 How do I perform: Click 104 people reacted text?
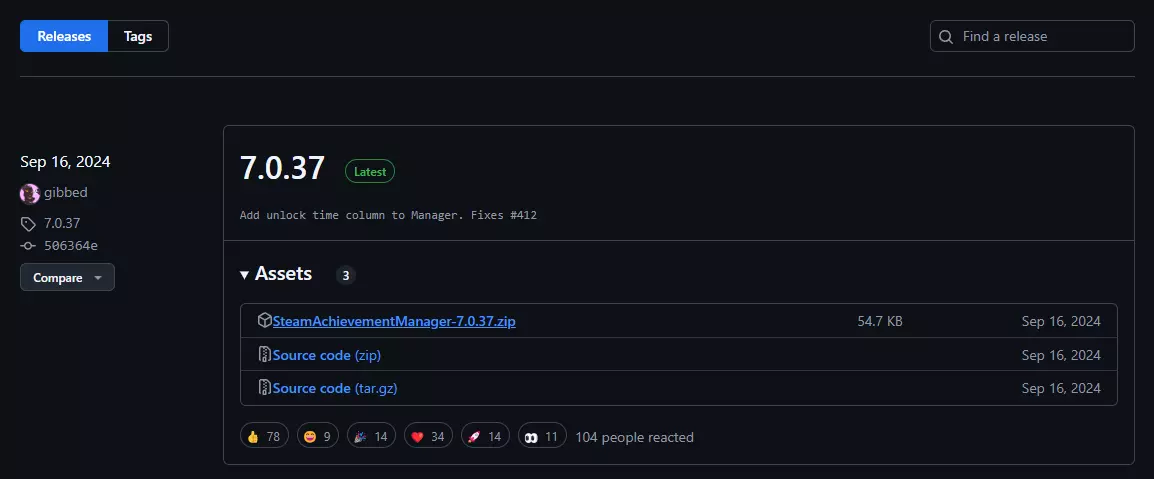click(634, 437)
